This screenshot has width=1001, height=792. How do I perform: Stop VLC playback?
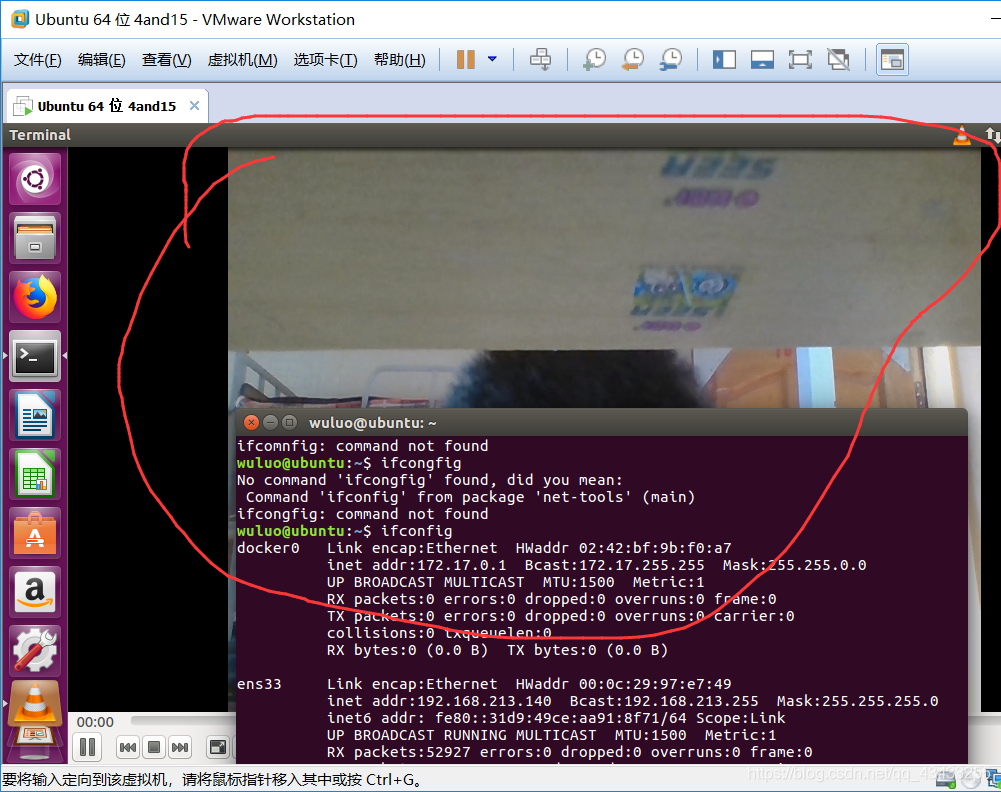(x=154, y=747)
